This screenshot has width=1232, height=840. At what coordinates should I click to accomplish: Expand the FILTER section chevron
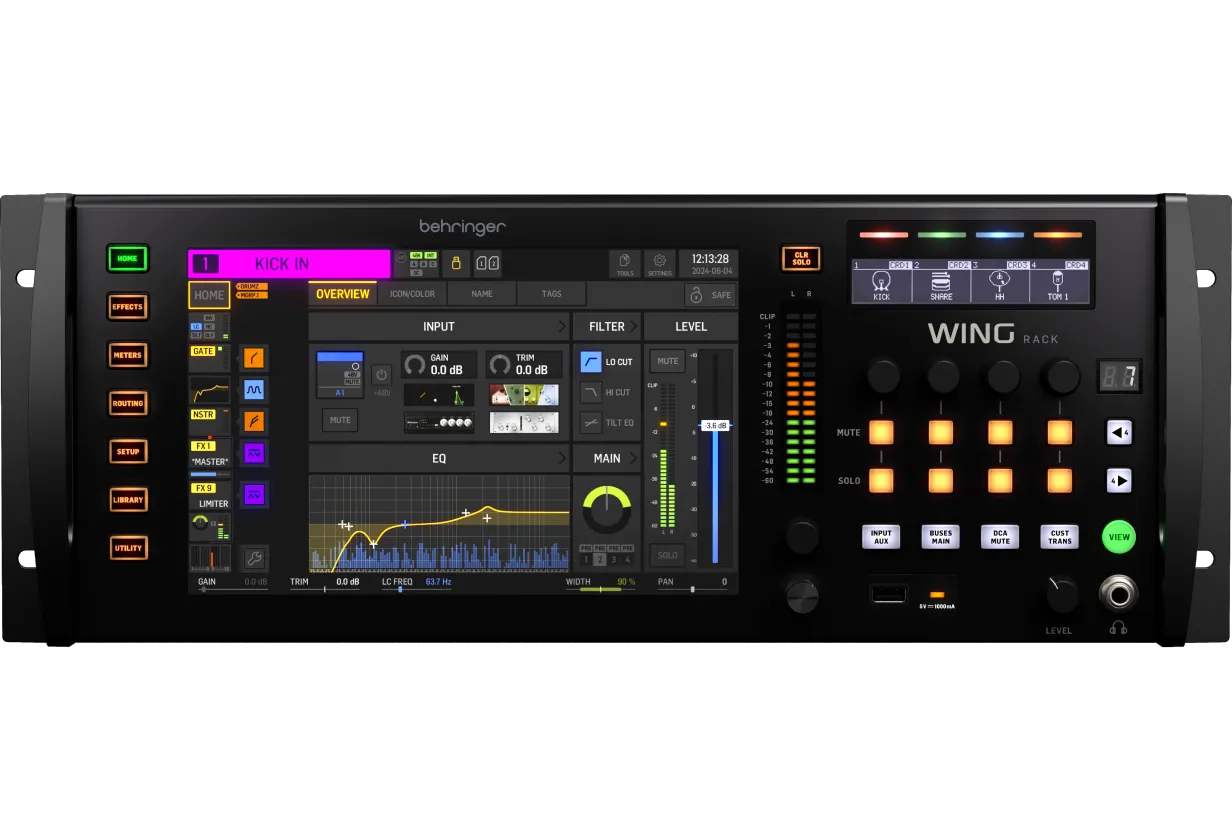[x=635, y=326]
